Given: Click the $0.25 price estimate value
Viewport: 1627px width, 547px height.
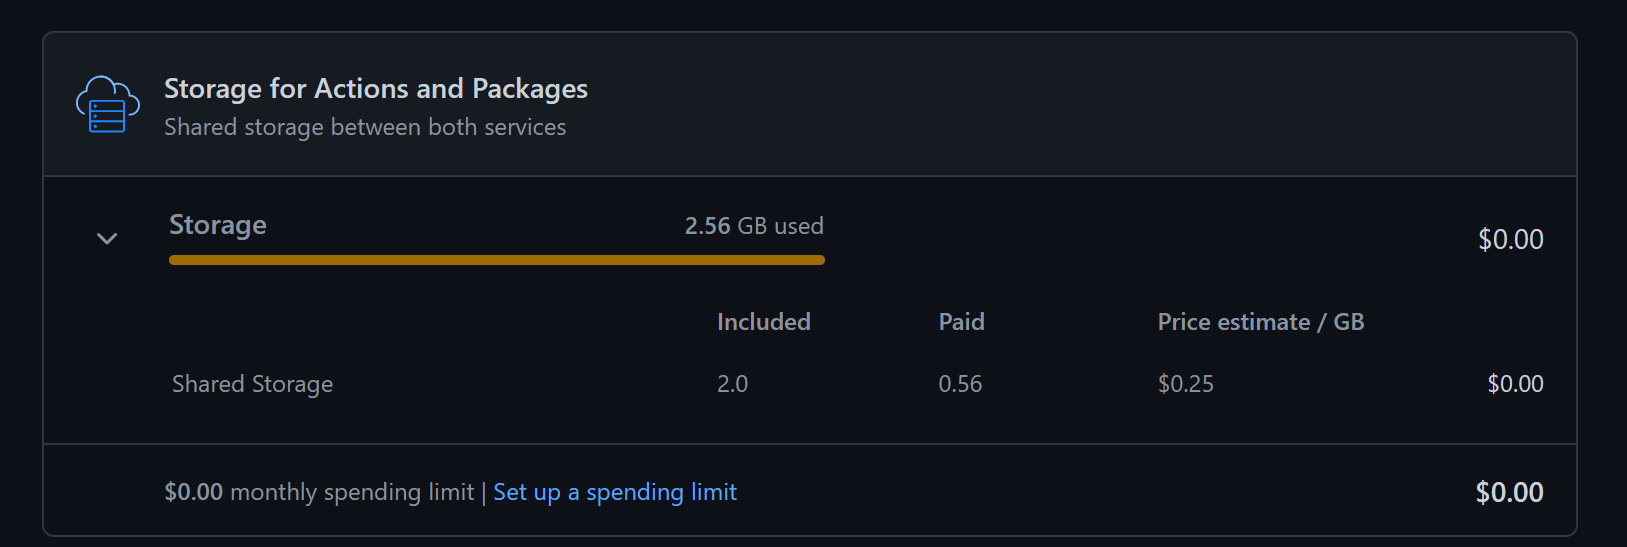Looking at the screenshot, I should 1185,384.
